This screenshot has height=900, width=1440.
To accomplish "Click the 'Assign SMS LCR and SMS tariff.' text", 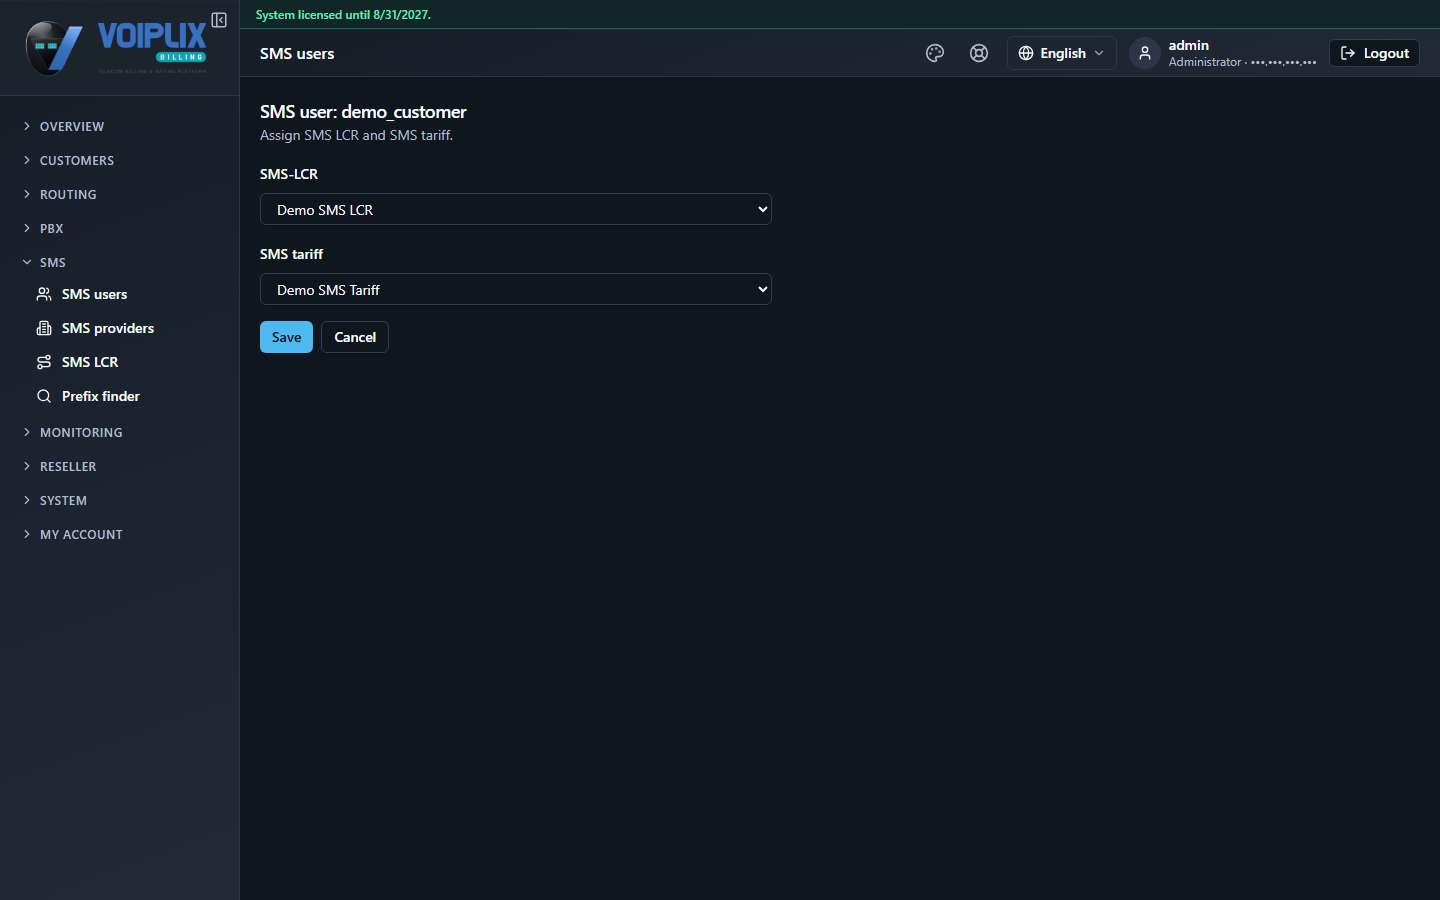I will (x=356, y=135).
